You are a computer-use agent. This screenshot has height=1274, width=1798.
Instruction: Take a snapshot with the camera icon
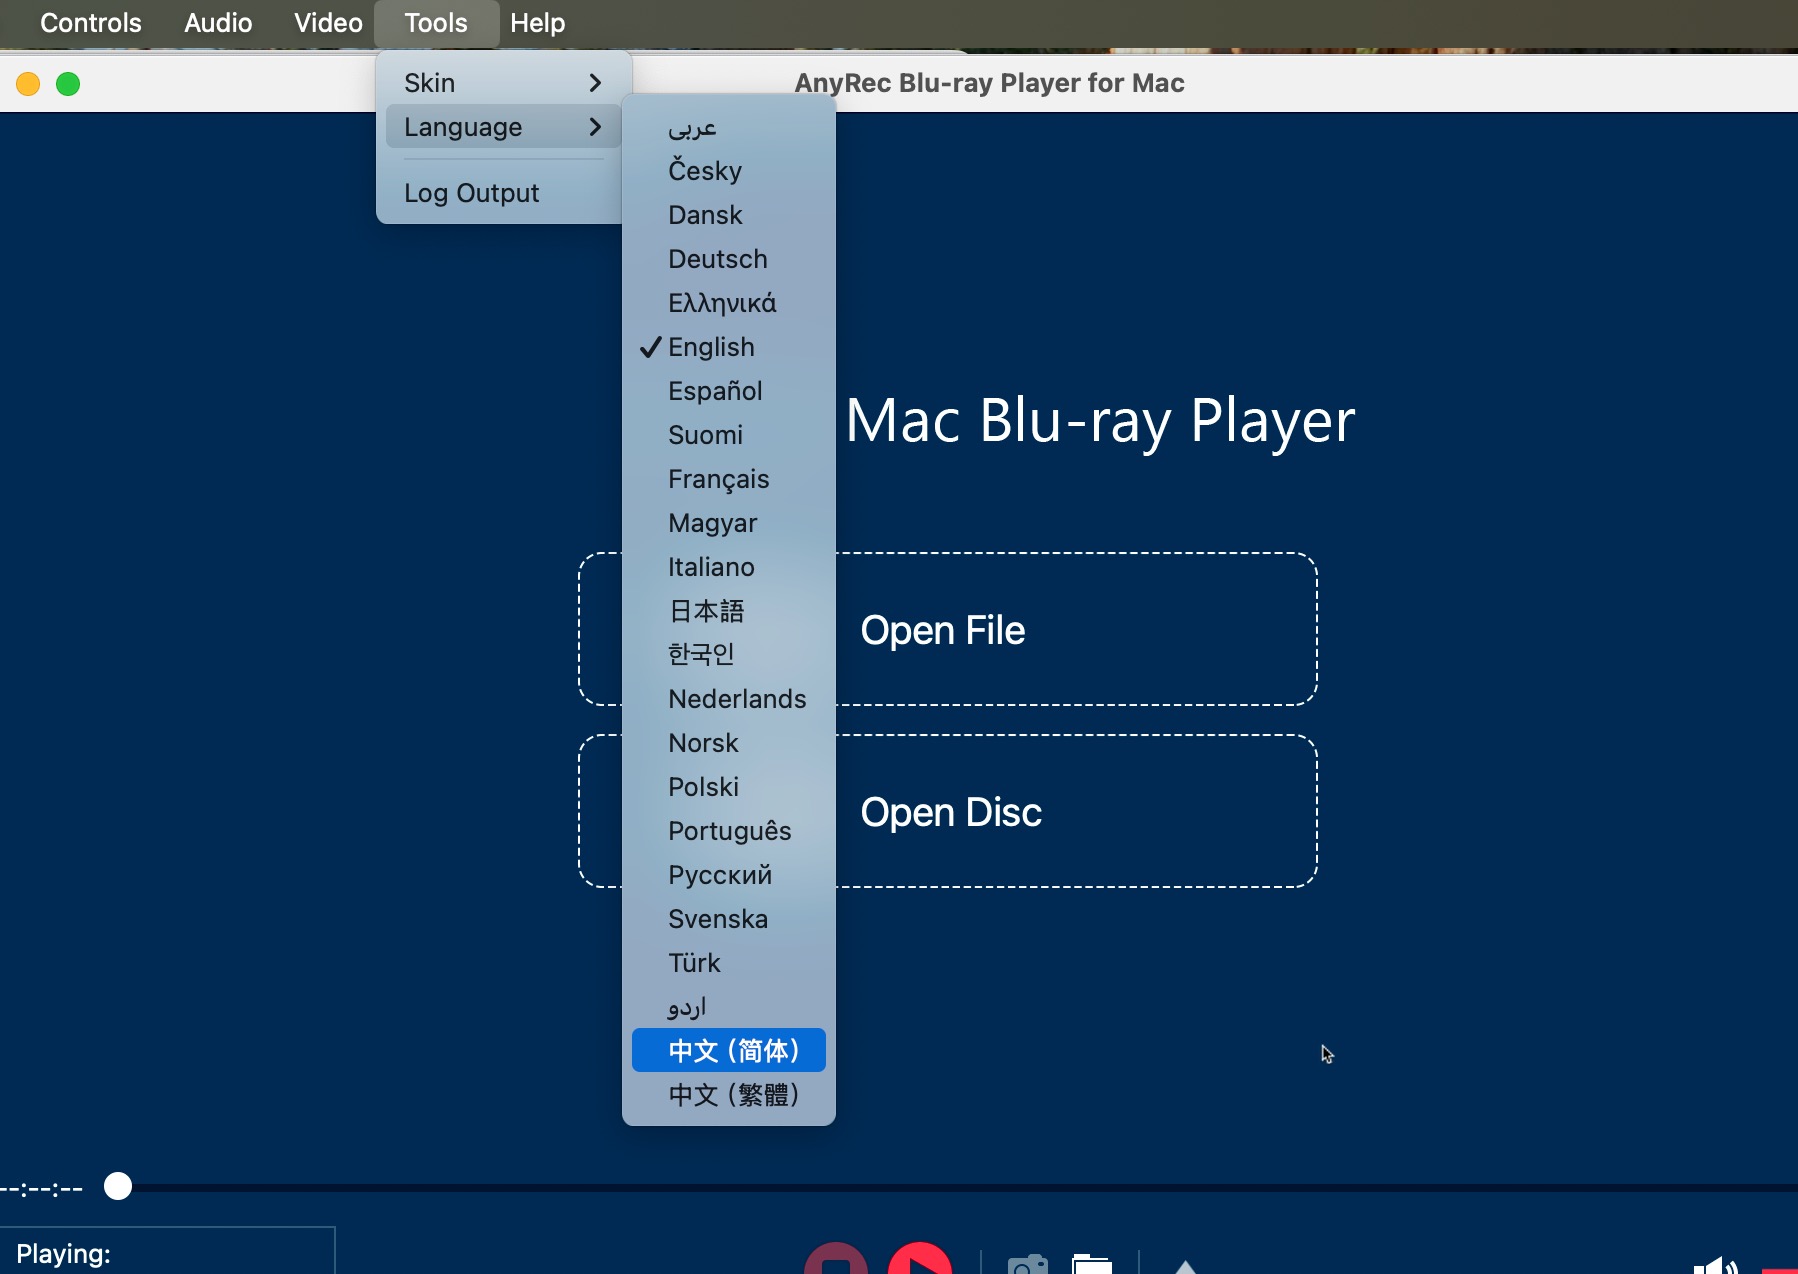point(1027,1264)
